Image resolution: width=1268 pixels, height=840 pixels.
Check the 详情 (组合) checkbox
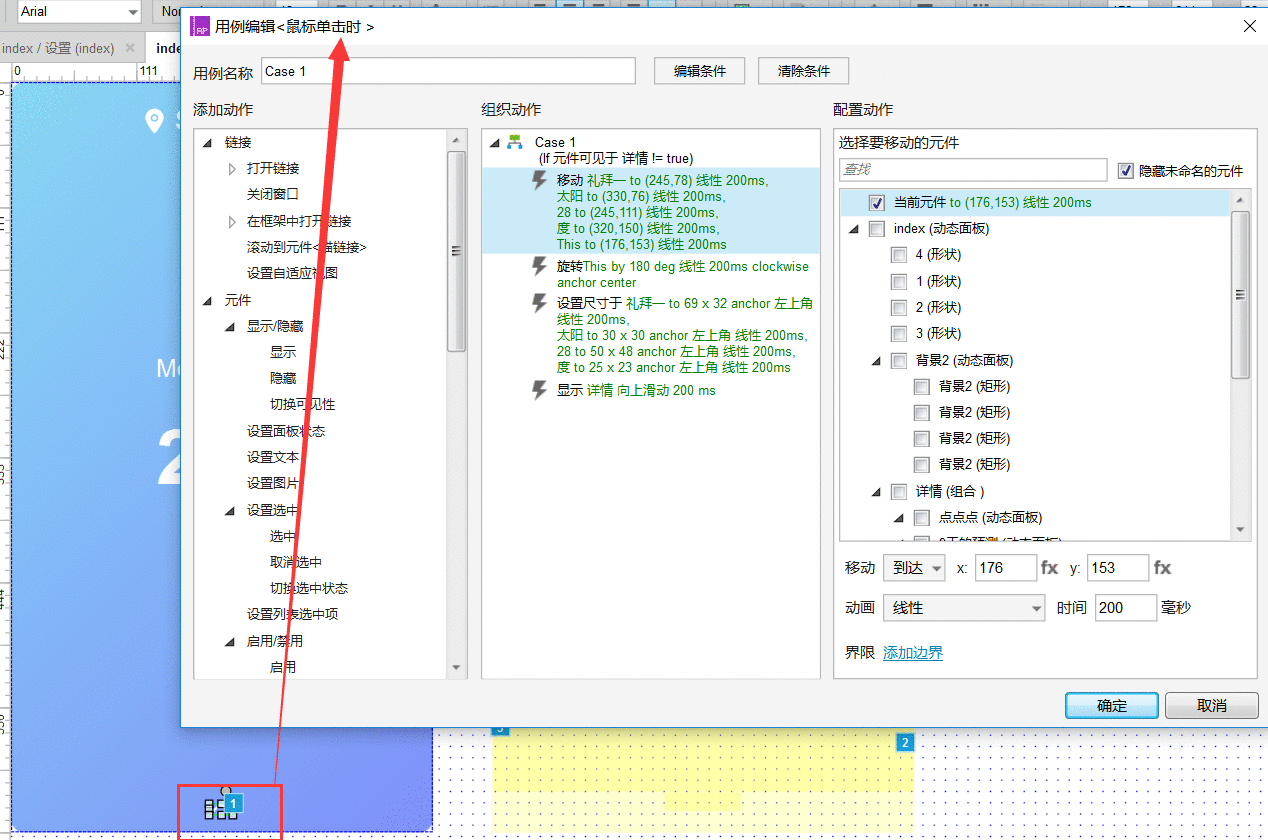click(899, 491)
